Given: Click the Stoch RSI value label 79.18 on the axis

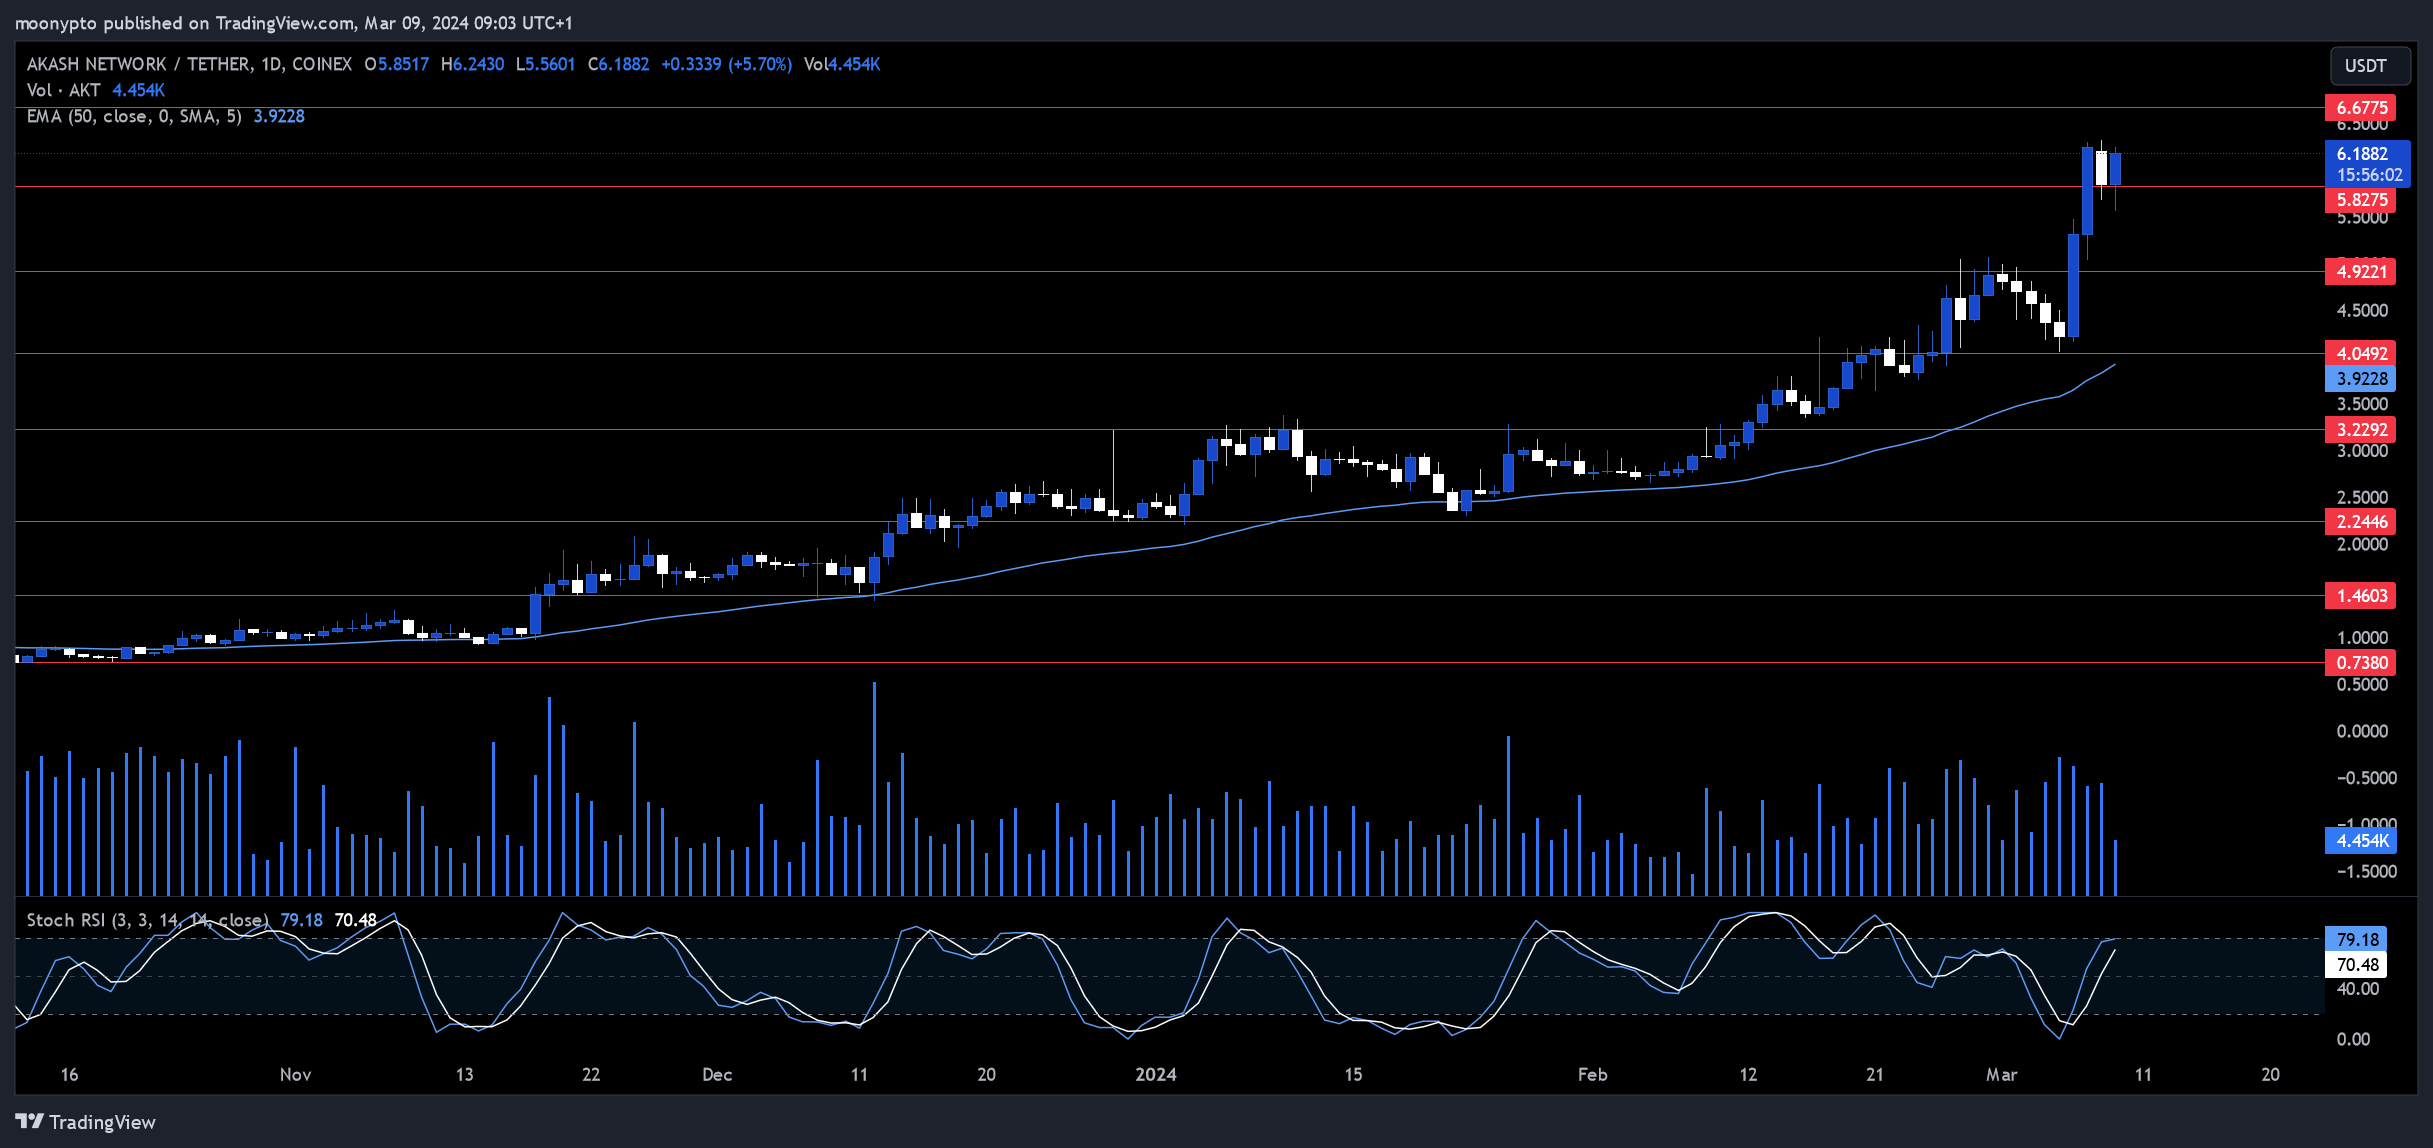Looking at the screenshot, I should (x=2356, y=939).
